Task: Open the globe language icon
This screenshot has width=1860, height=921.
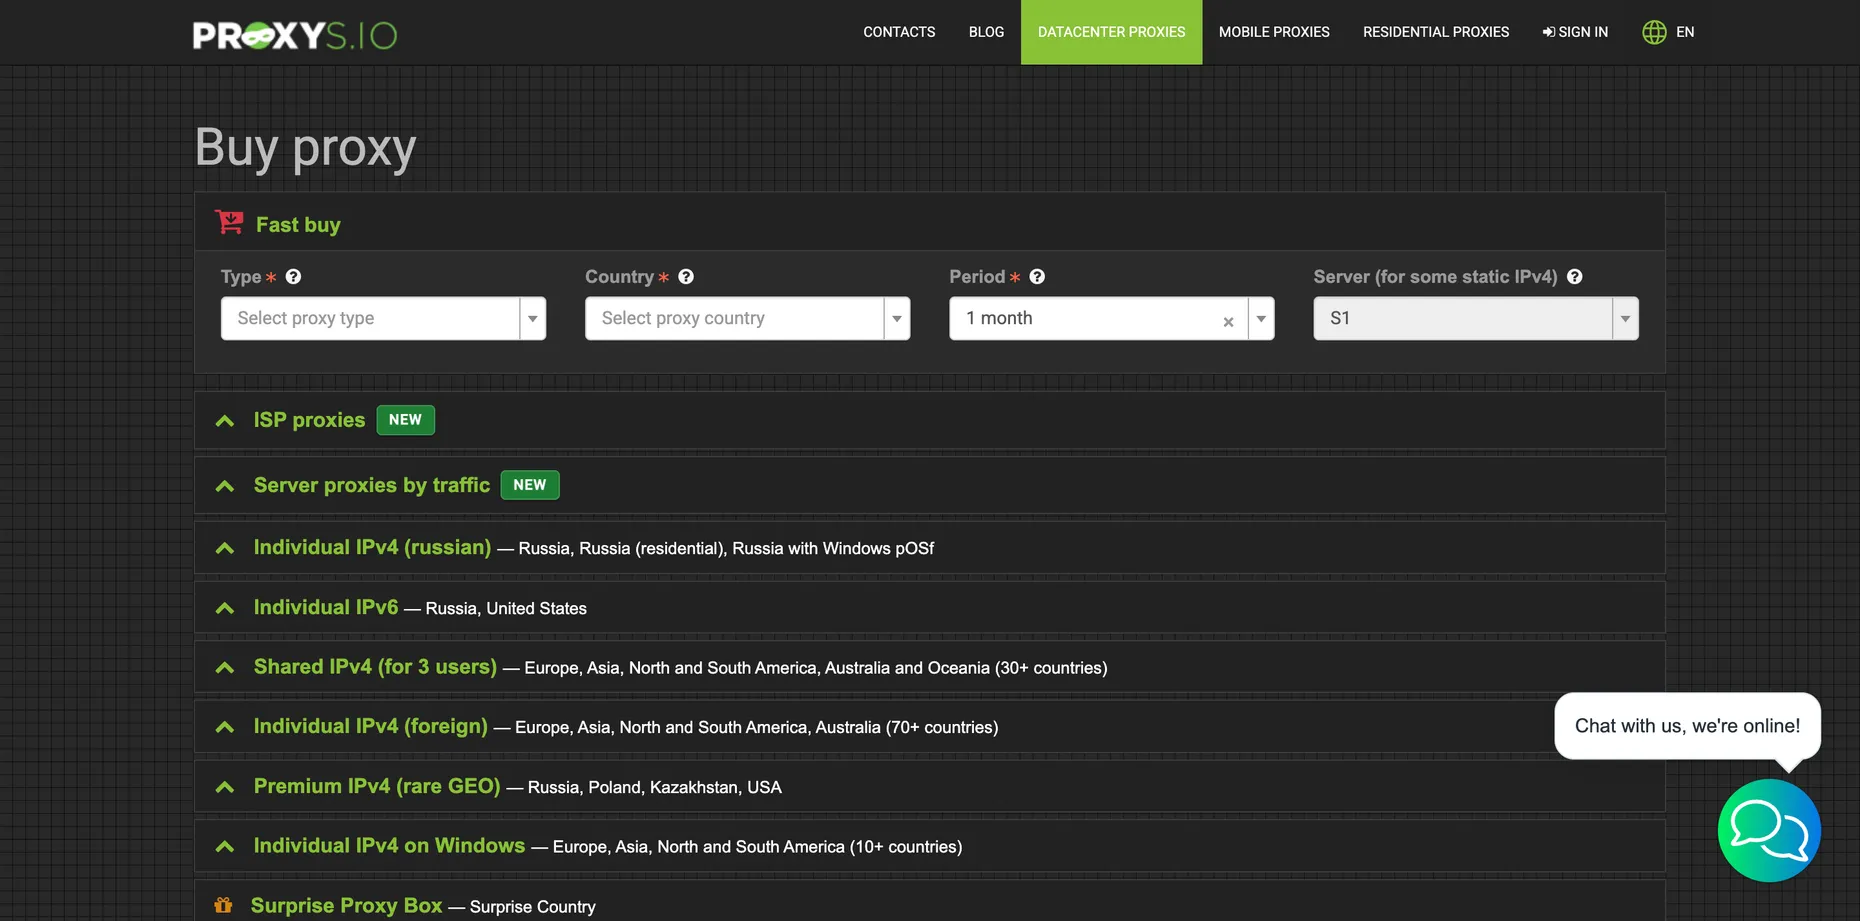Action: [x=1654, y=32]
